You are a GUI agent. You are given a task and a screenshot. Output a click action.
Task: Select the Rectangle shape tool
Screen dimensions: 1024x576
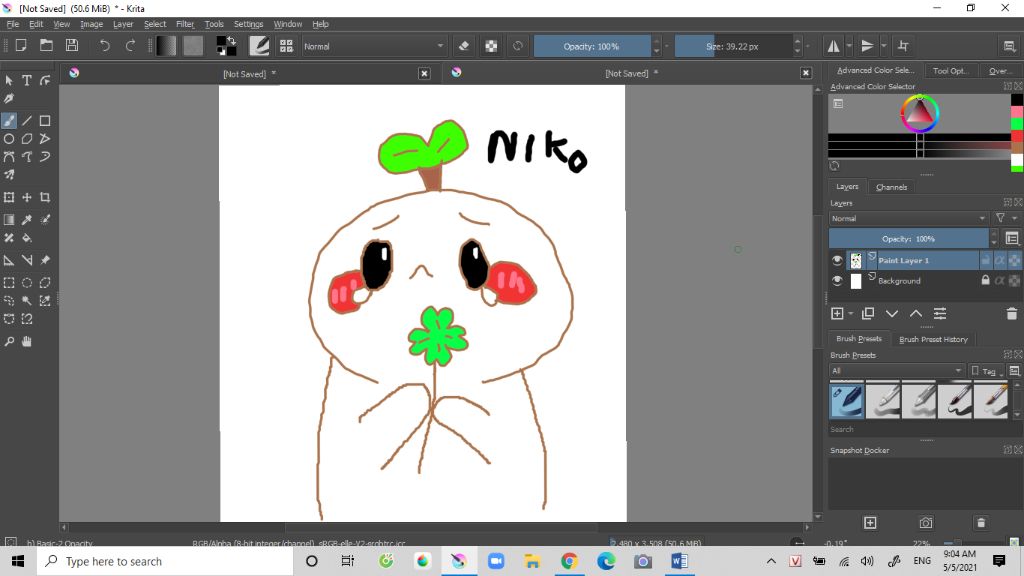coord(45,121)
